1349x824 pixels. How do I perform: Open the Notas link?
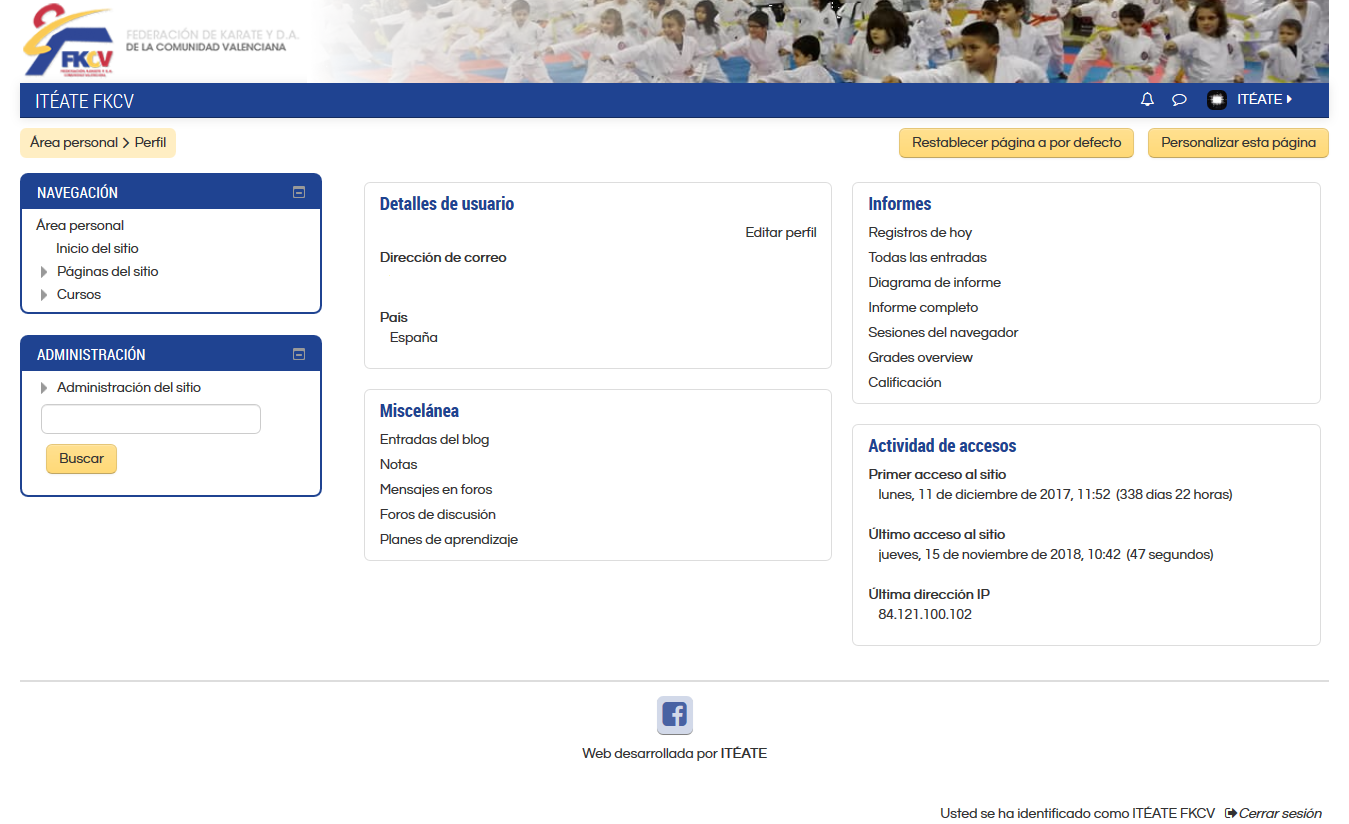pyautogui.click(x=398, y=465)
